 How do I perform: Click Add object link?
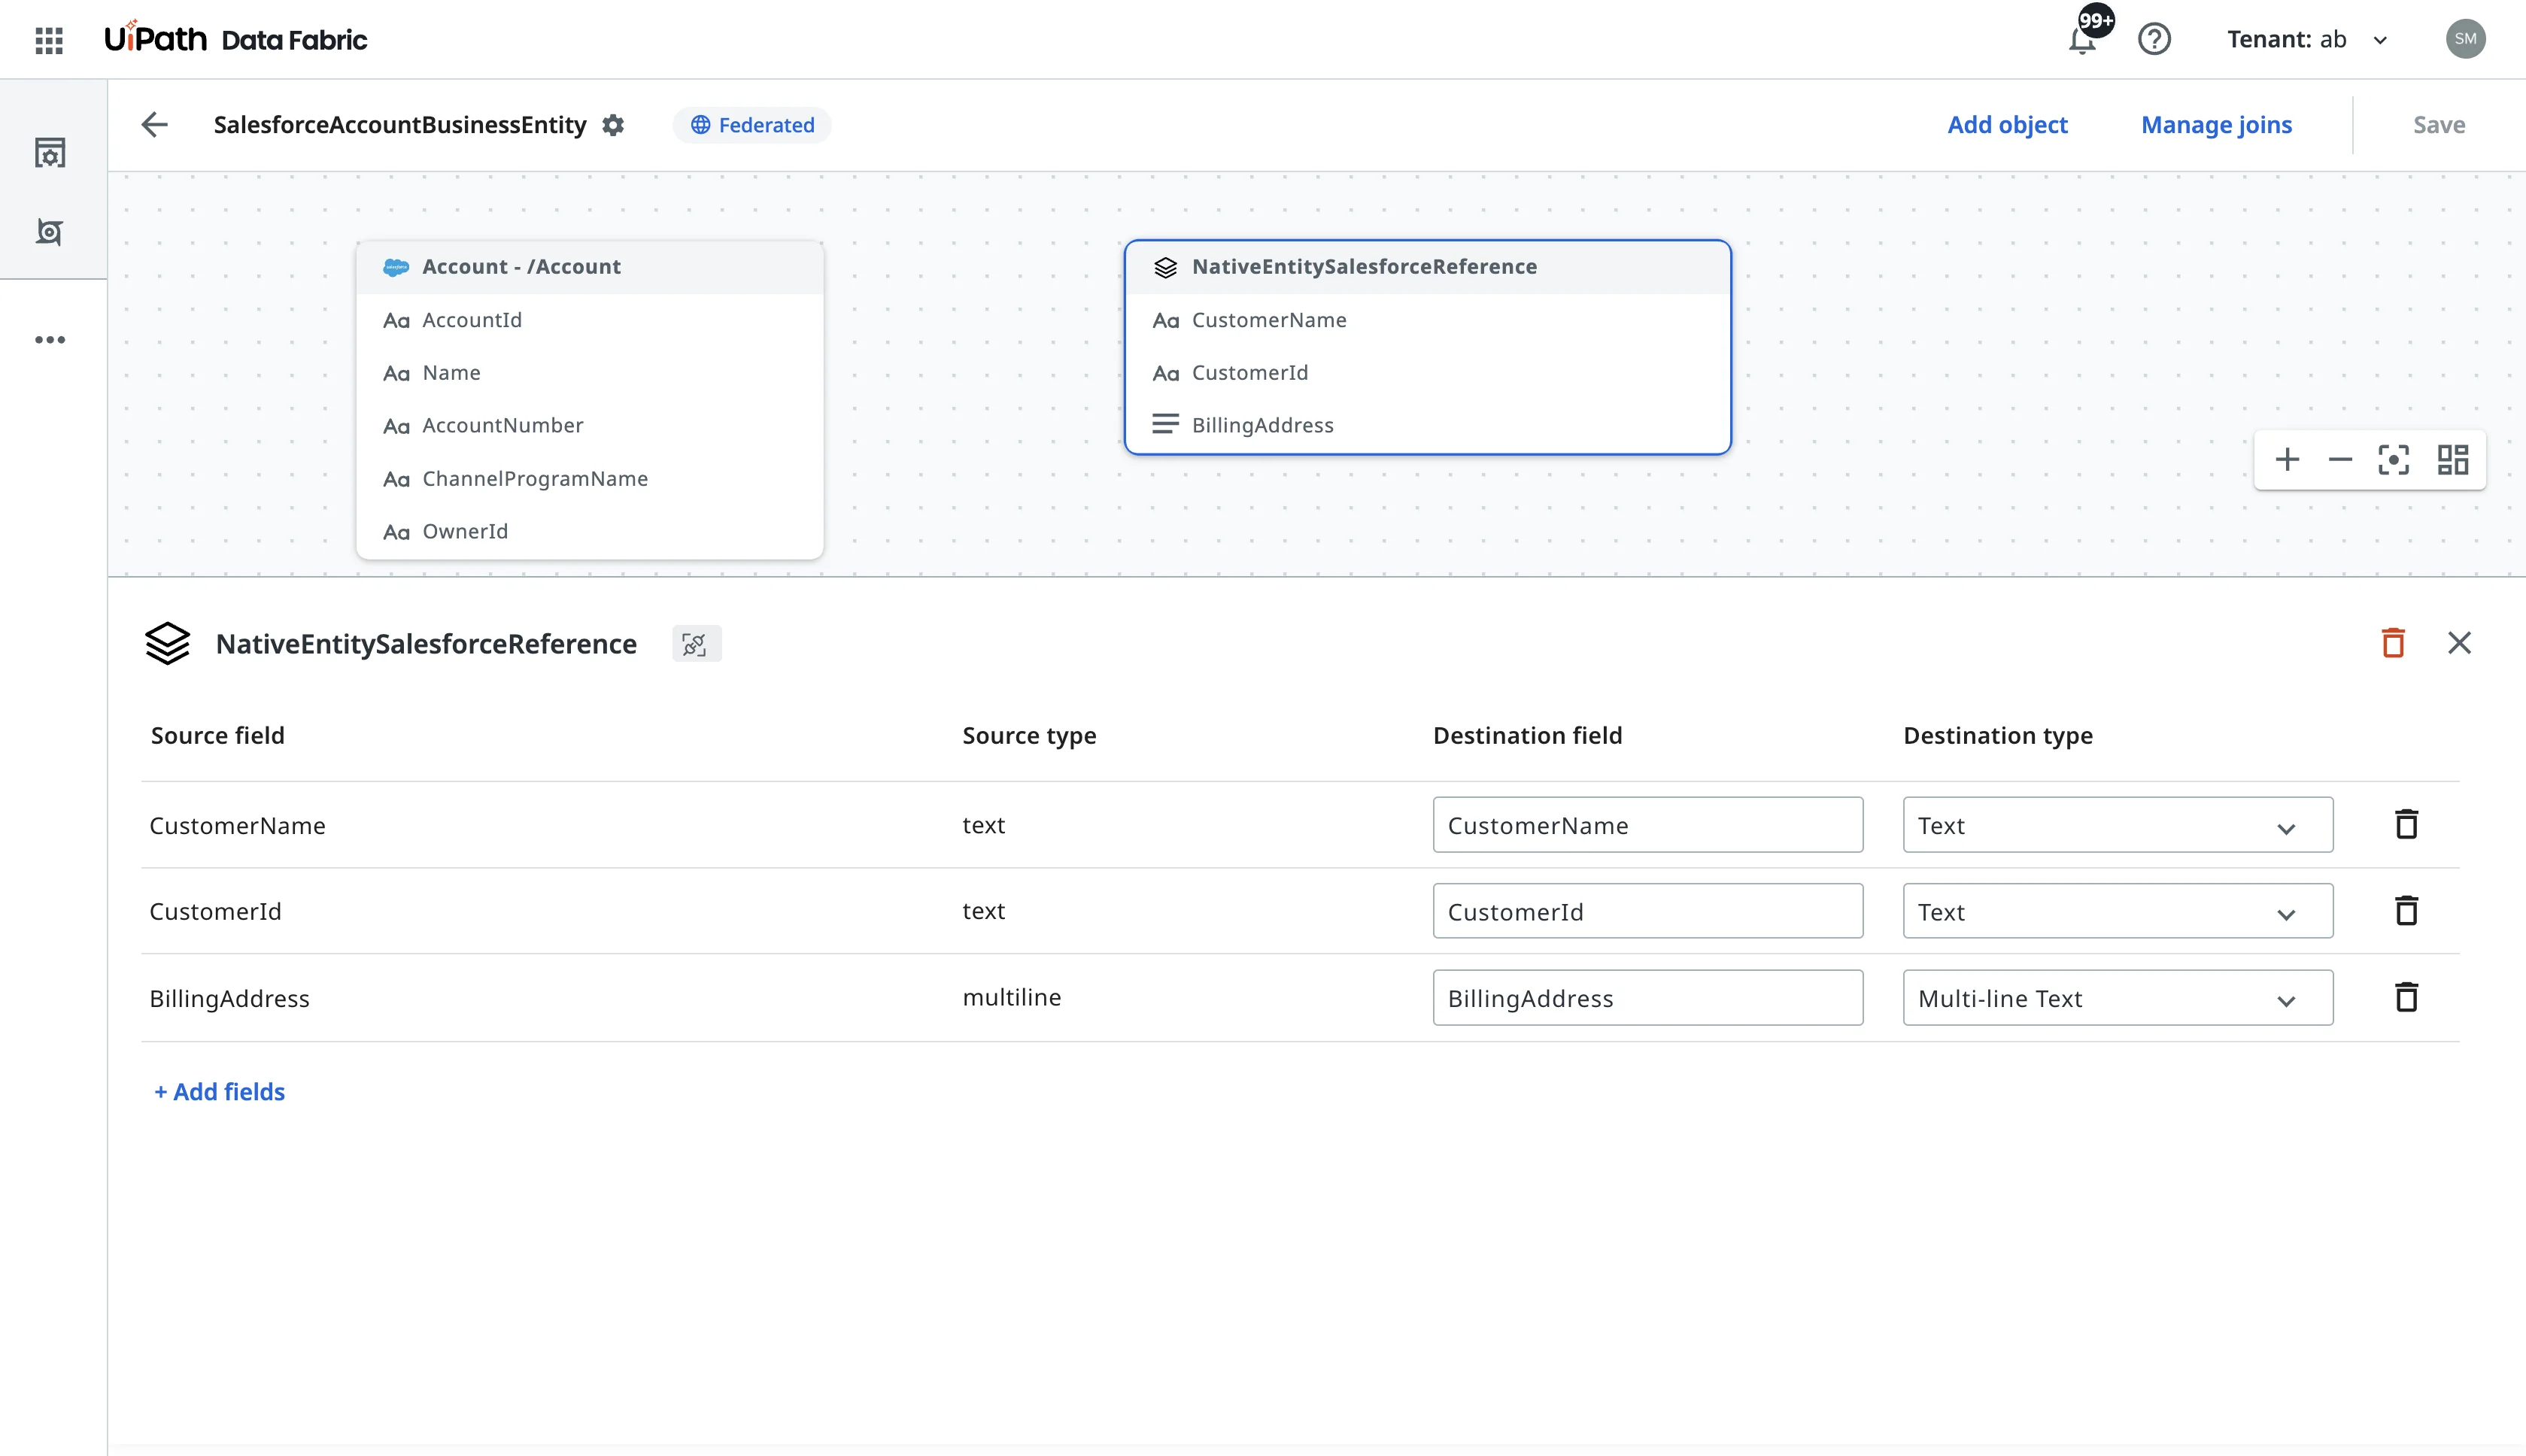pyautogui.click(x=2007, y=125)
